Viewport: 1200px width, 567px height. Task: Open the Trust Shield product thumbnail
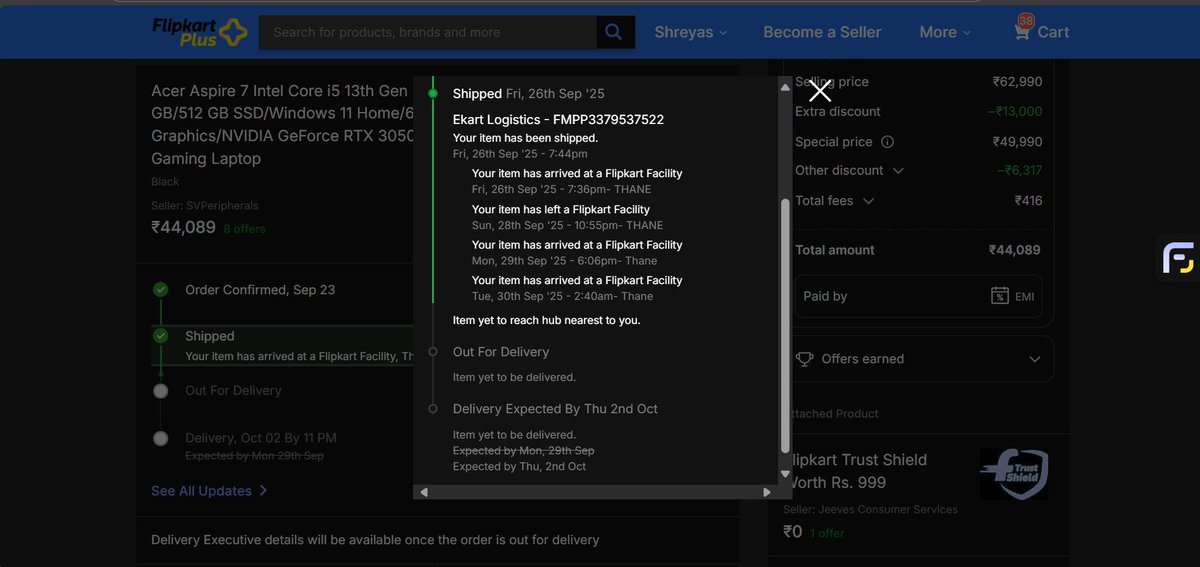(x=1014, y=474)
